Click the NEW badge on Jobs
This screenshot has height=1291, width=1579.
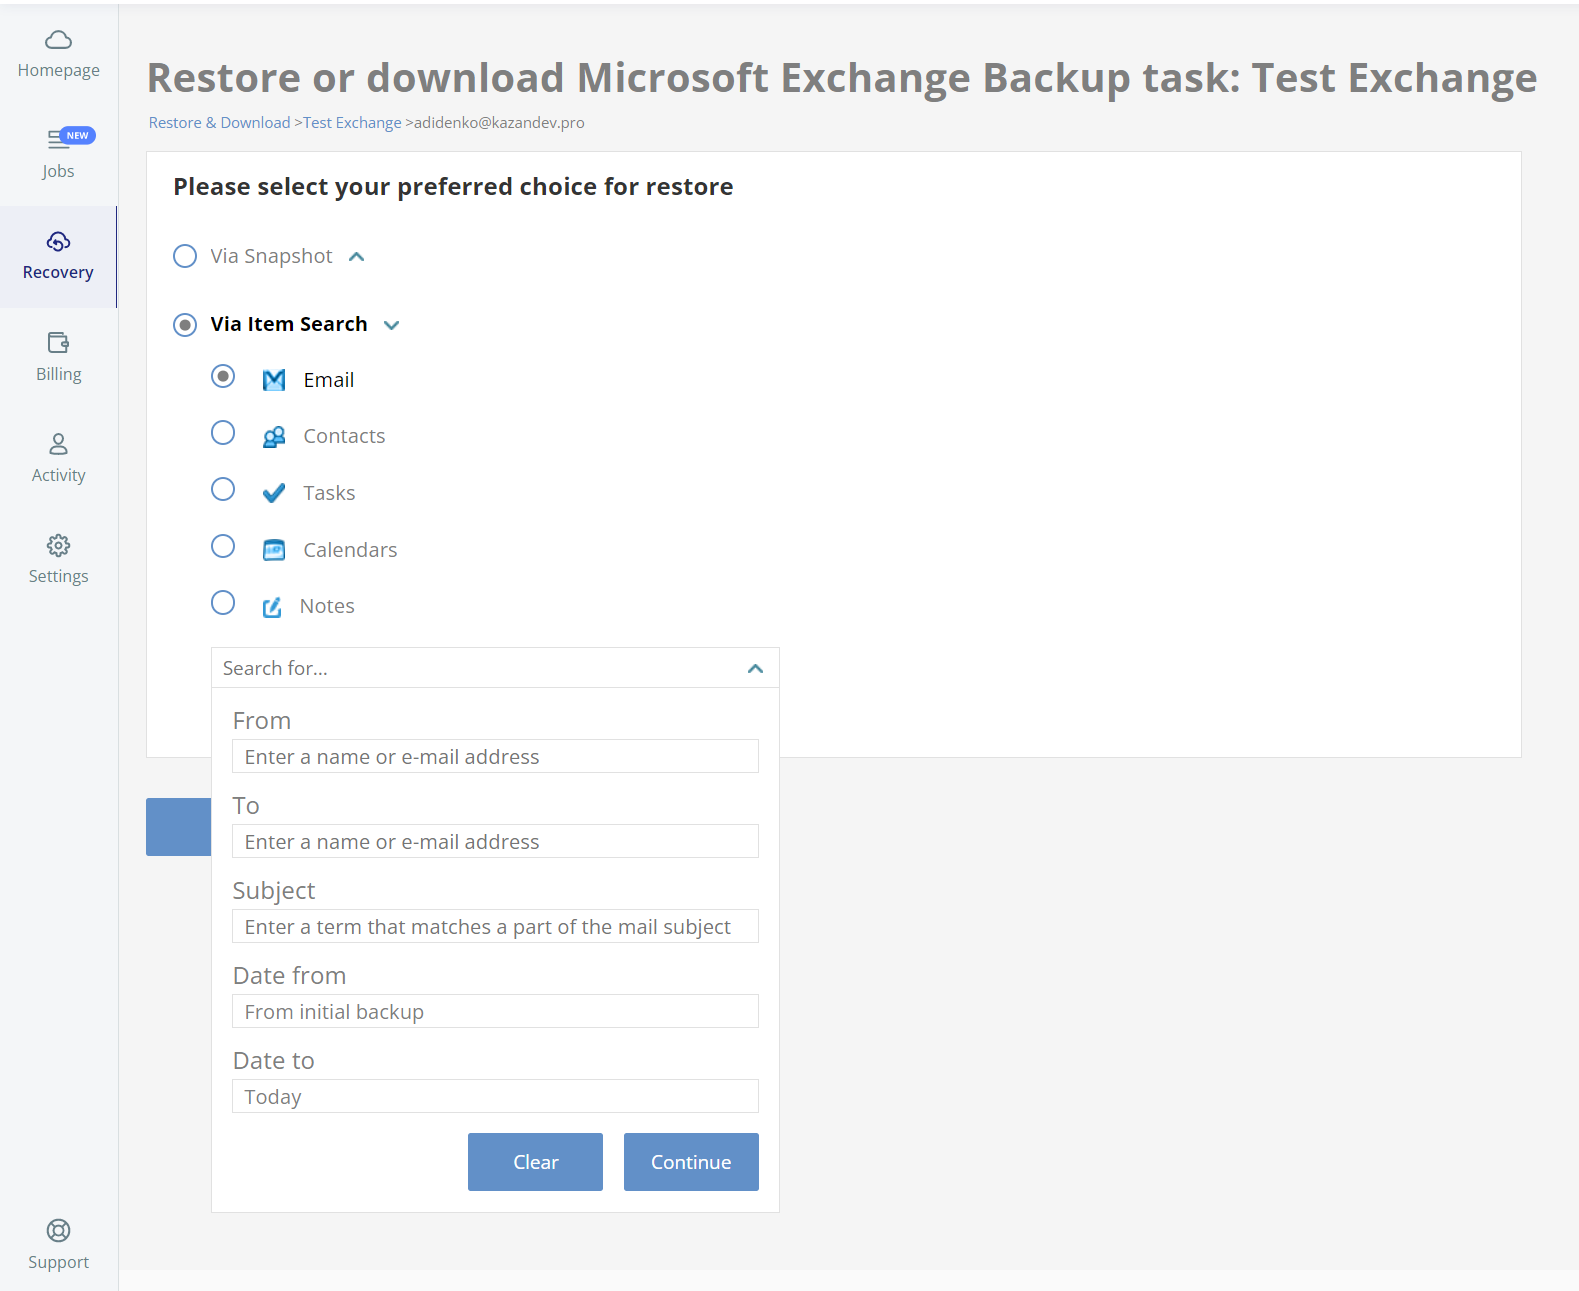point(78,135)
